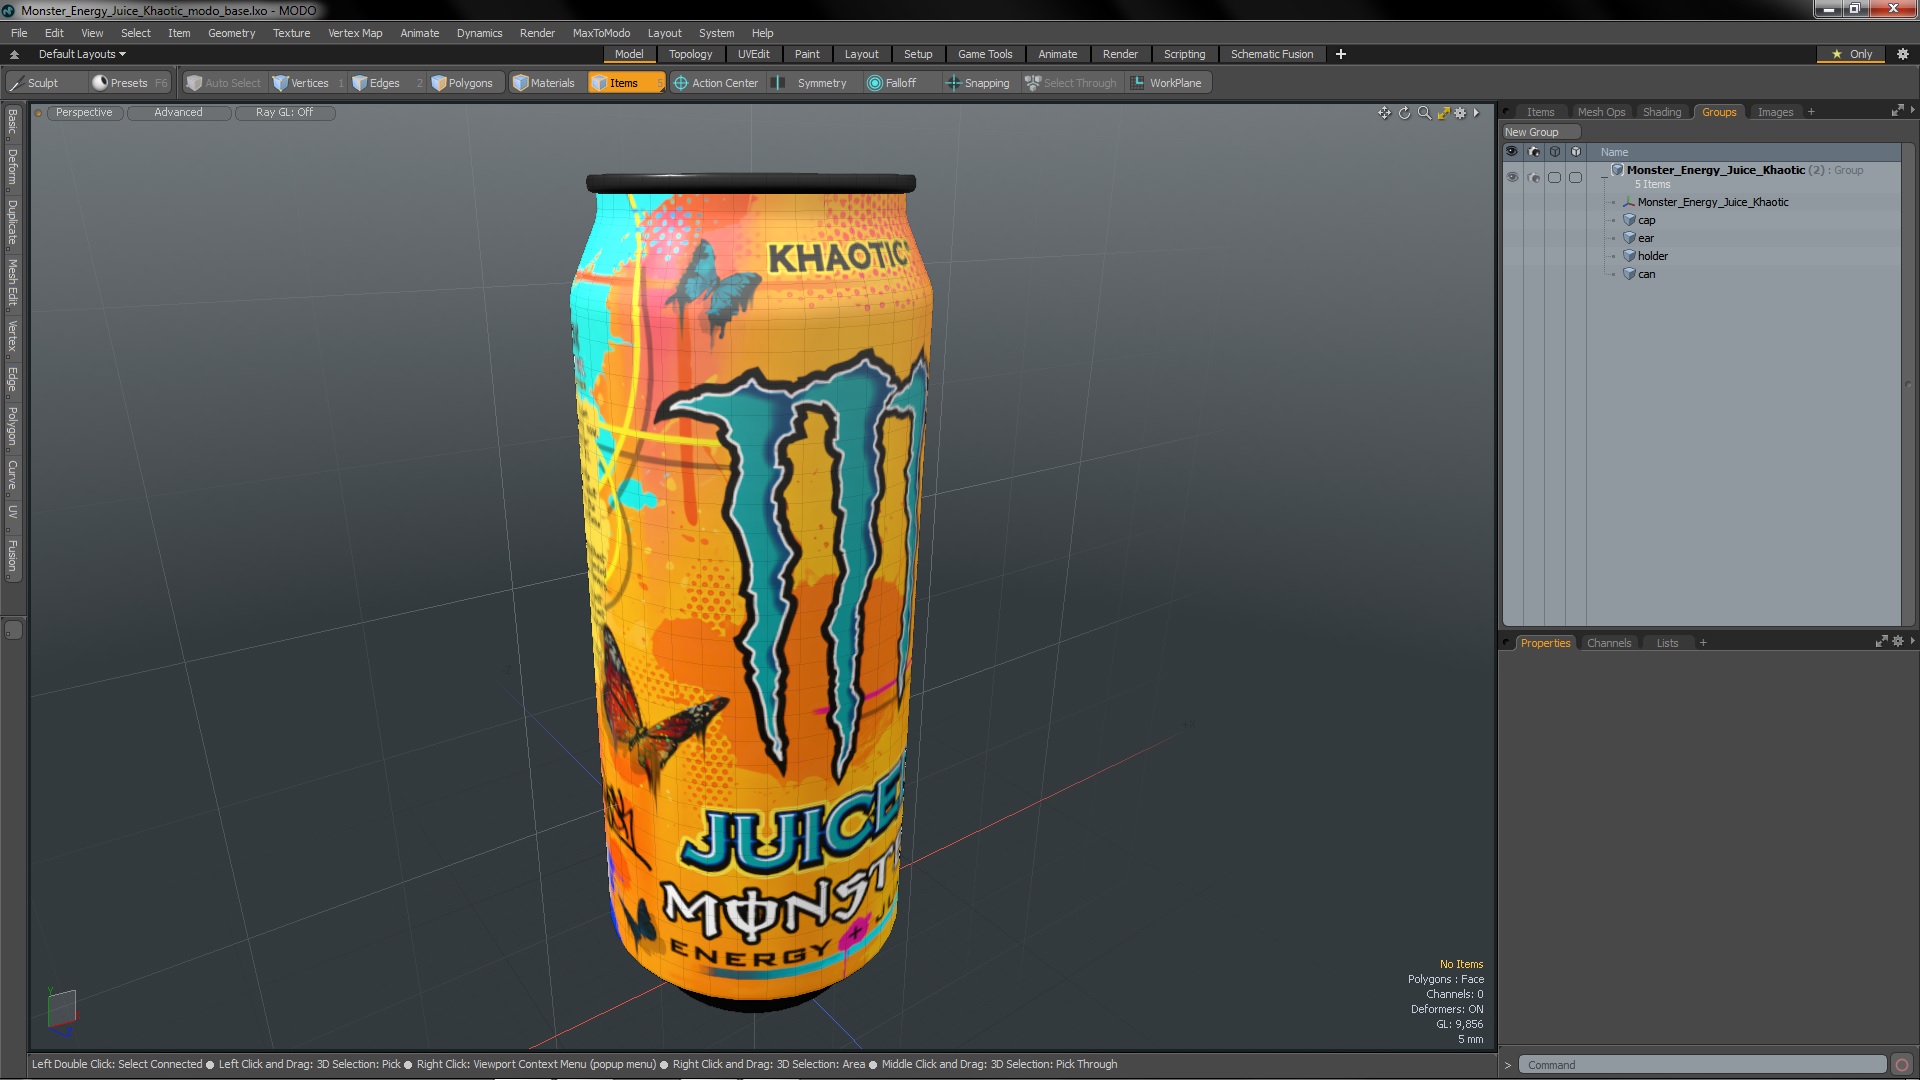
Task: Open Properties panel settings gear
Action: pyautogui.click(x=1898, y=642)
